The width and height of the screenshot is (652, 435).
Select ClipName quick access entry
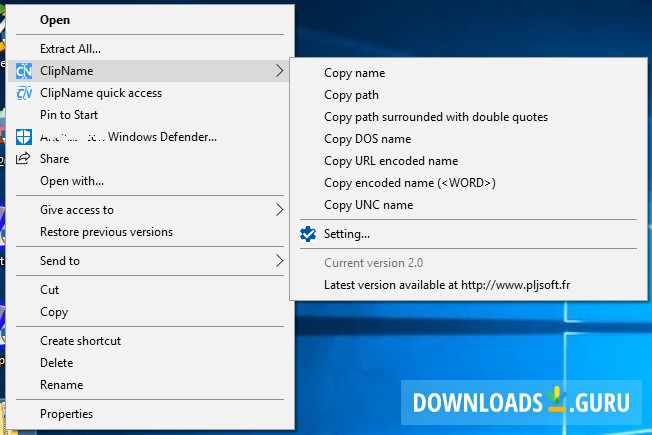[x=150, y=93]
